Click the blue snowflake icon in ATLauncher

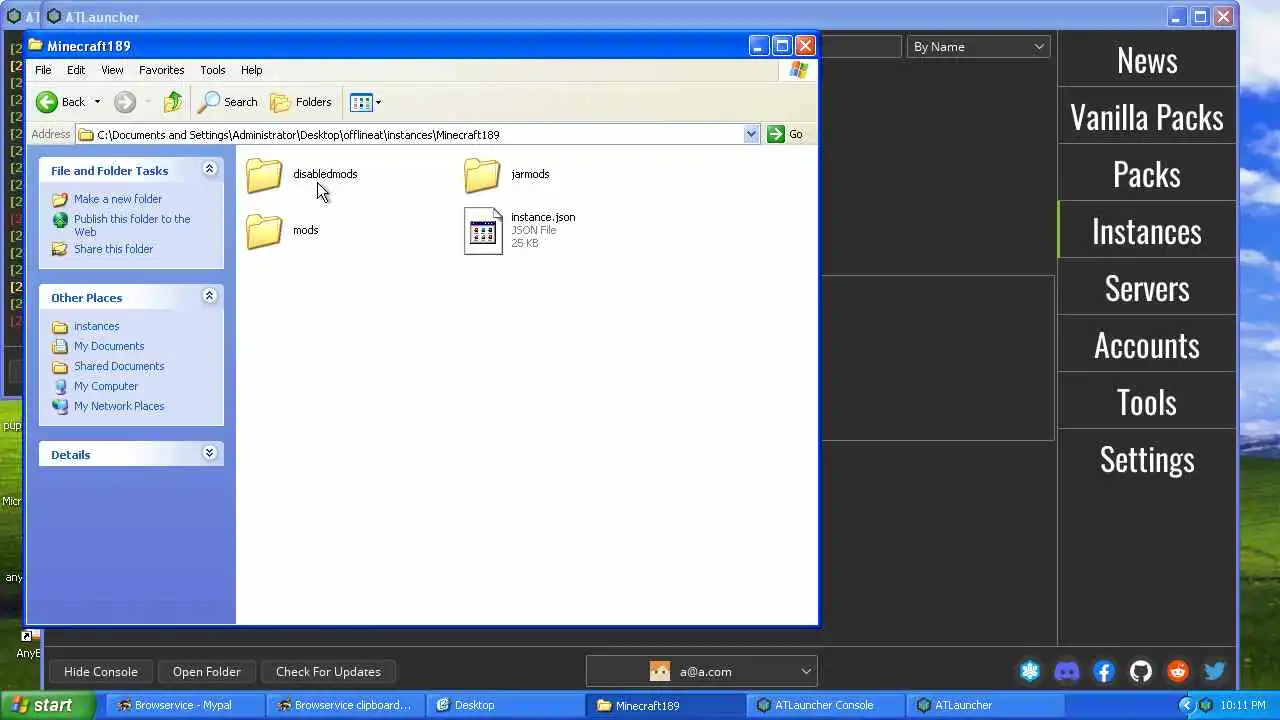1030,671
